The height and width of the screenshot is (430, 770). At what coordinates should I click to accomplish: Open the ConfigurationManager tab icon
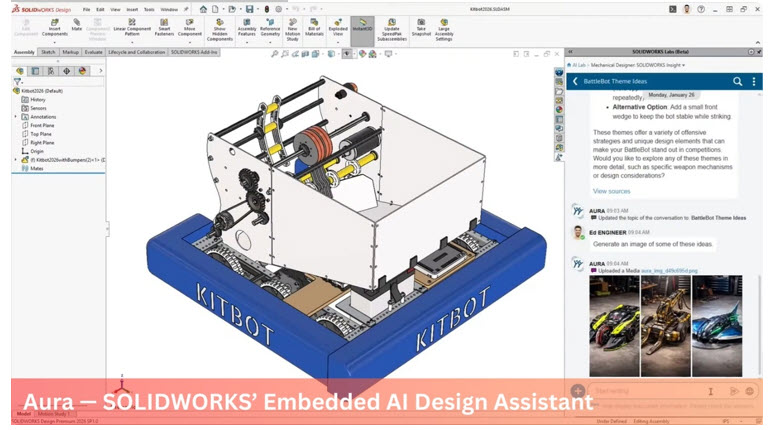tap(51, 71)
